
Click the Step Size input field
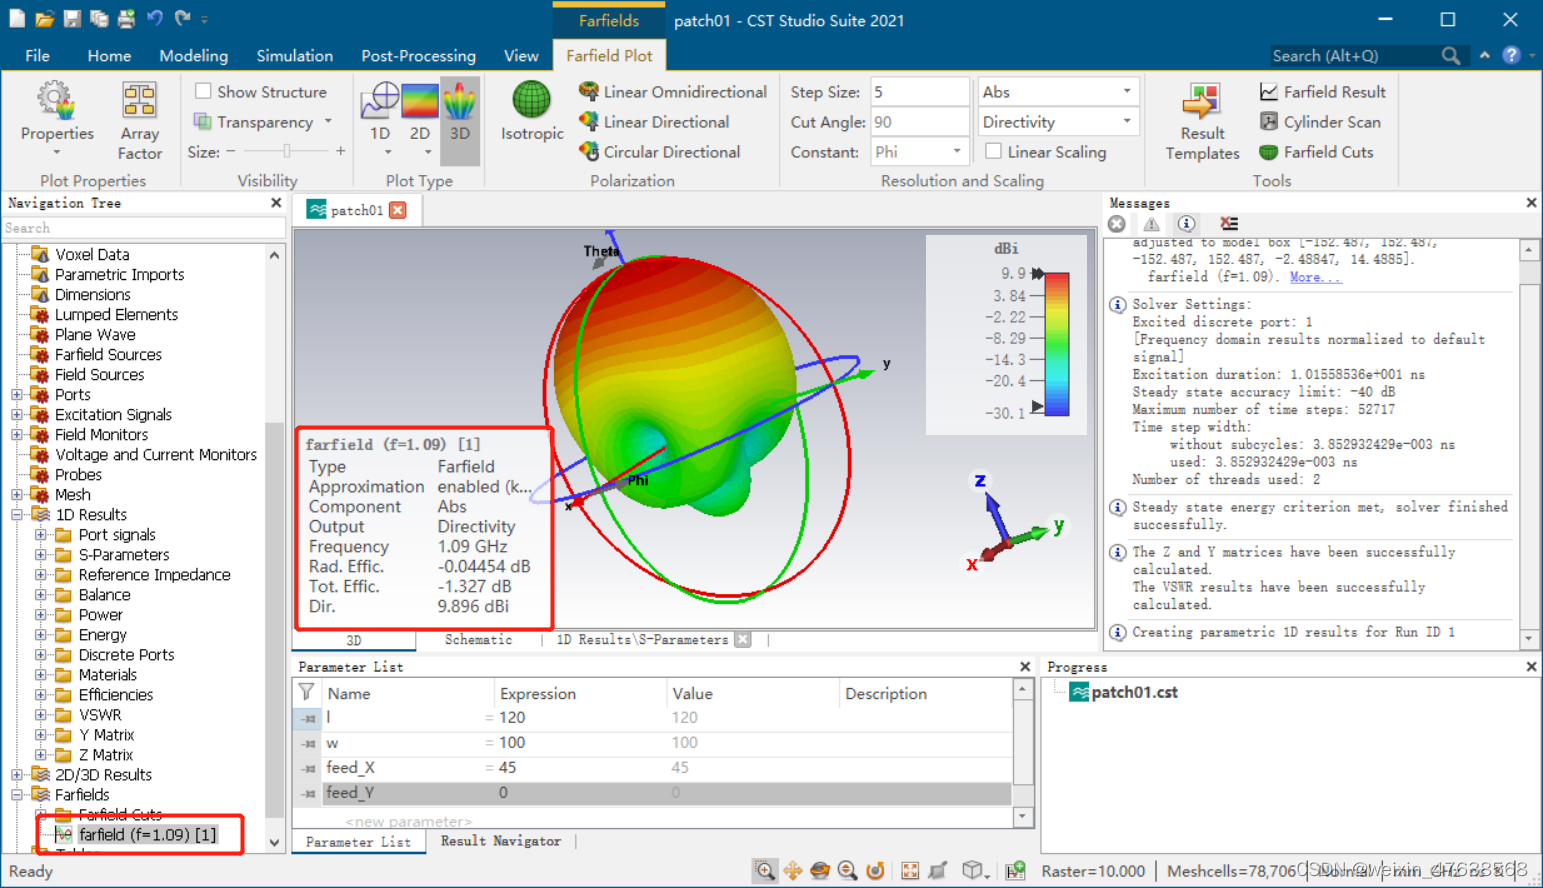coord(919,92)
